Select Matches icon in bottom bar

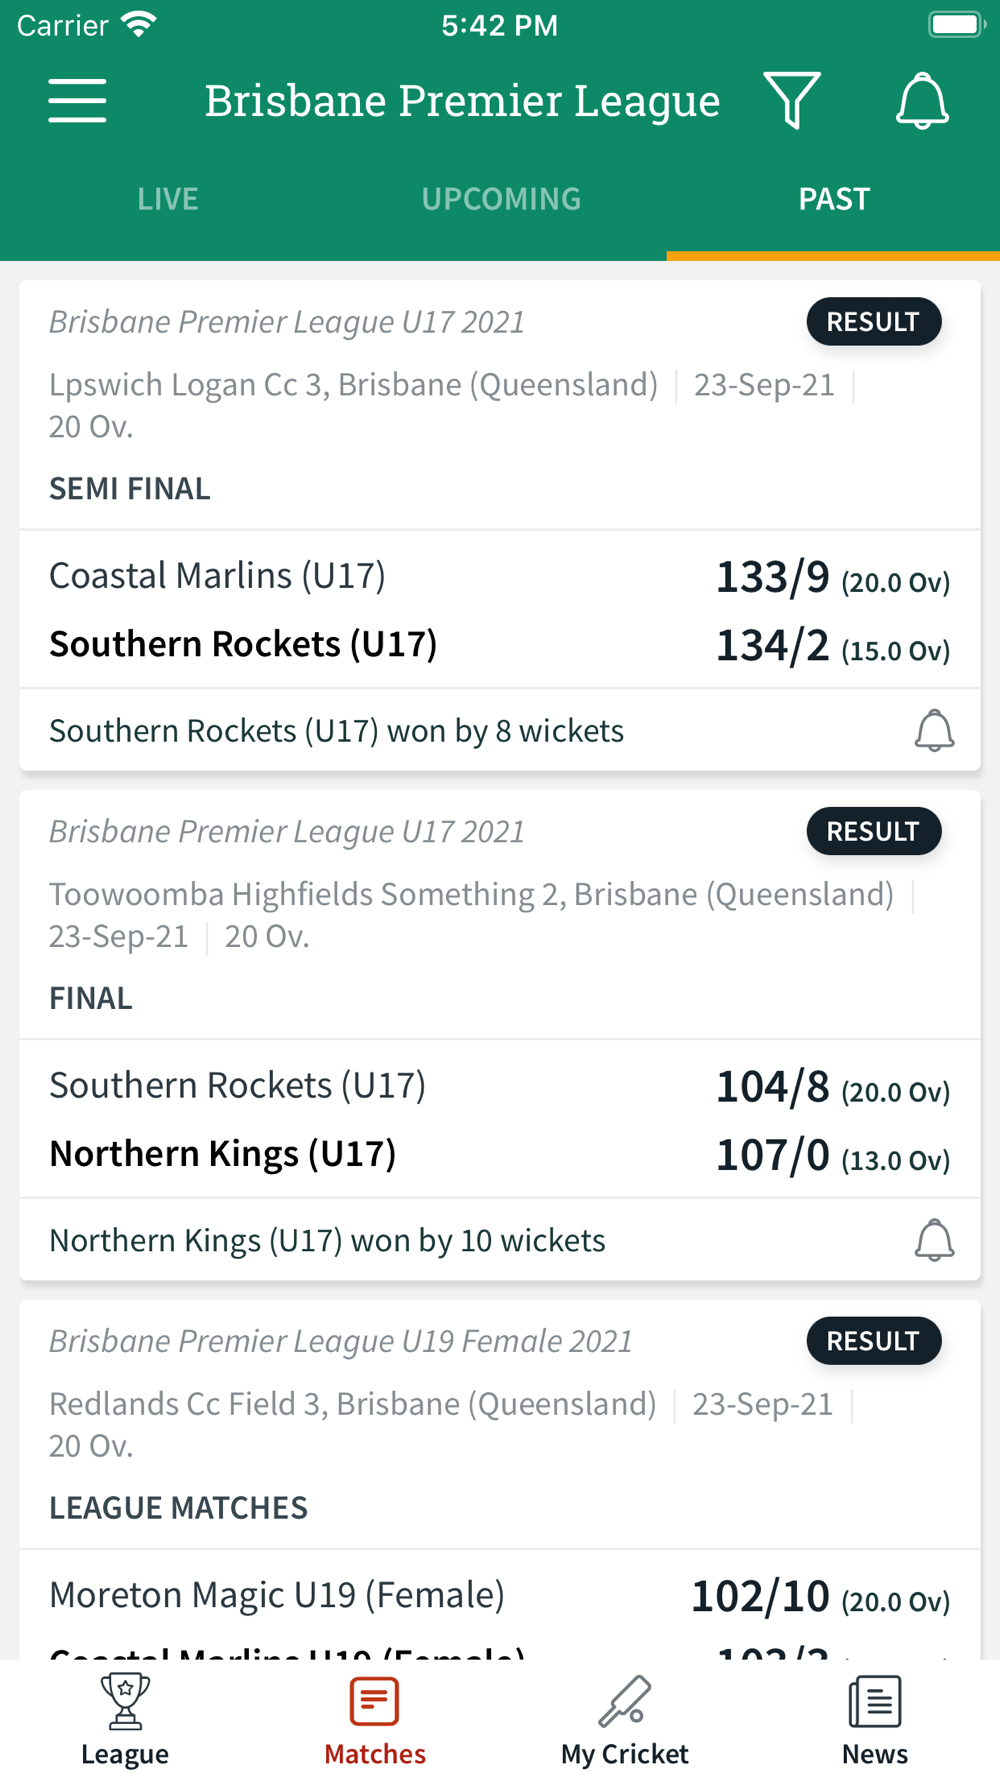pyautogui.click(x=375, y=1701)
